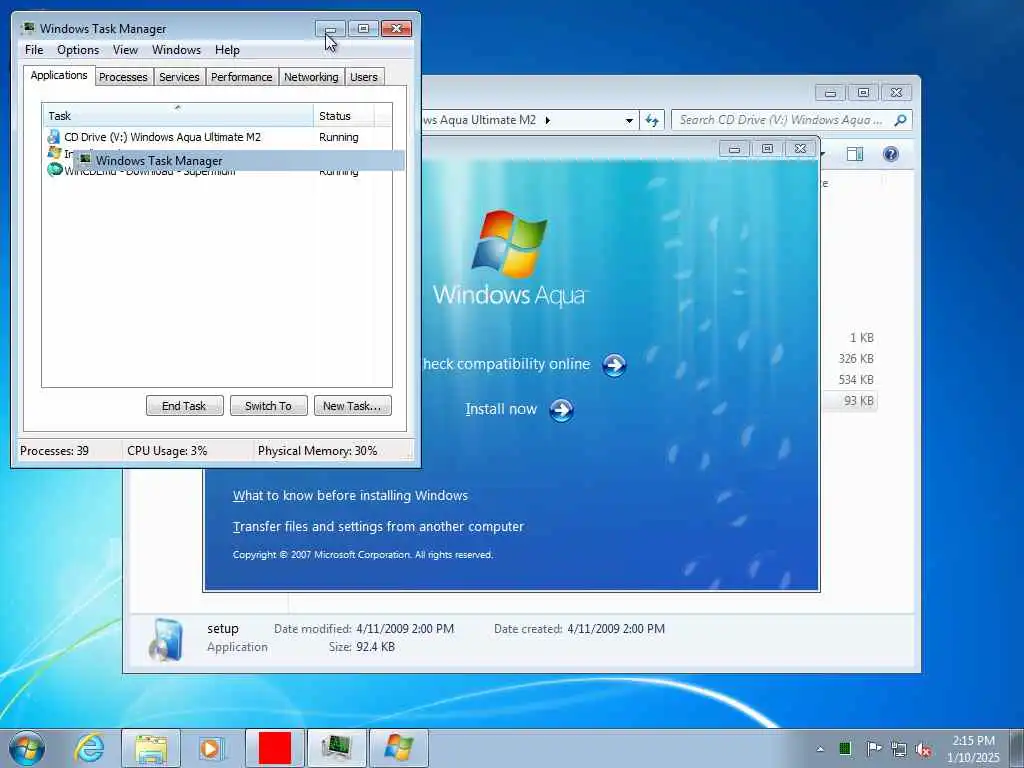Image resolution: width=1024 pixels, height=768 pixels.
Task: Open the Start menu orb
Action: 27,748
